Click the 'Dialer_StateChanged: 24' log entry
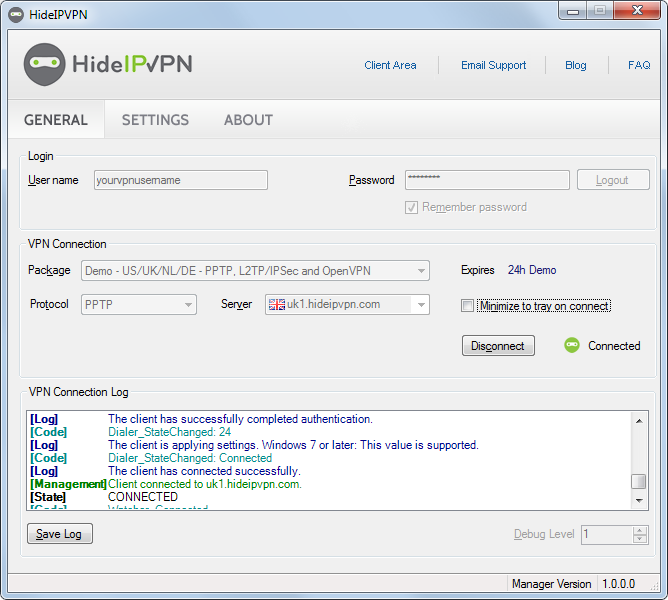The height and width of the screenshot is (600, 668). pos(170,432)
